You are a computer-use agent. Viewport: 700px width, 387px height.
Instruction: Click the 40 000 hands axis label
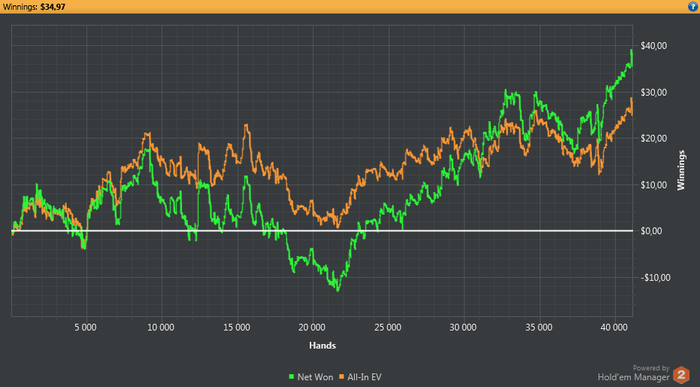click(x=614, y=328)
